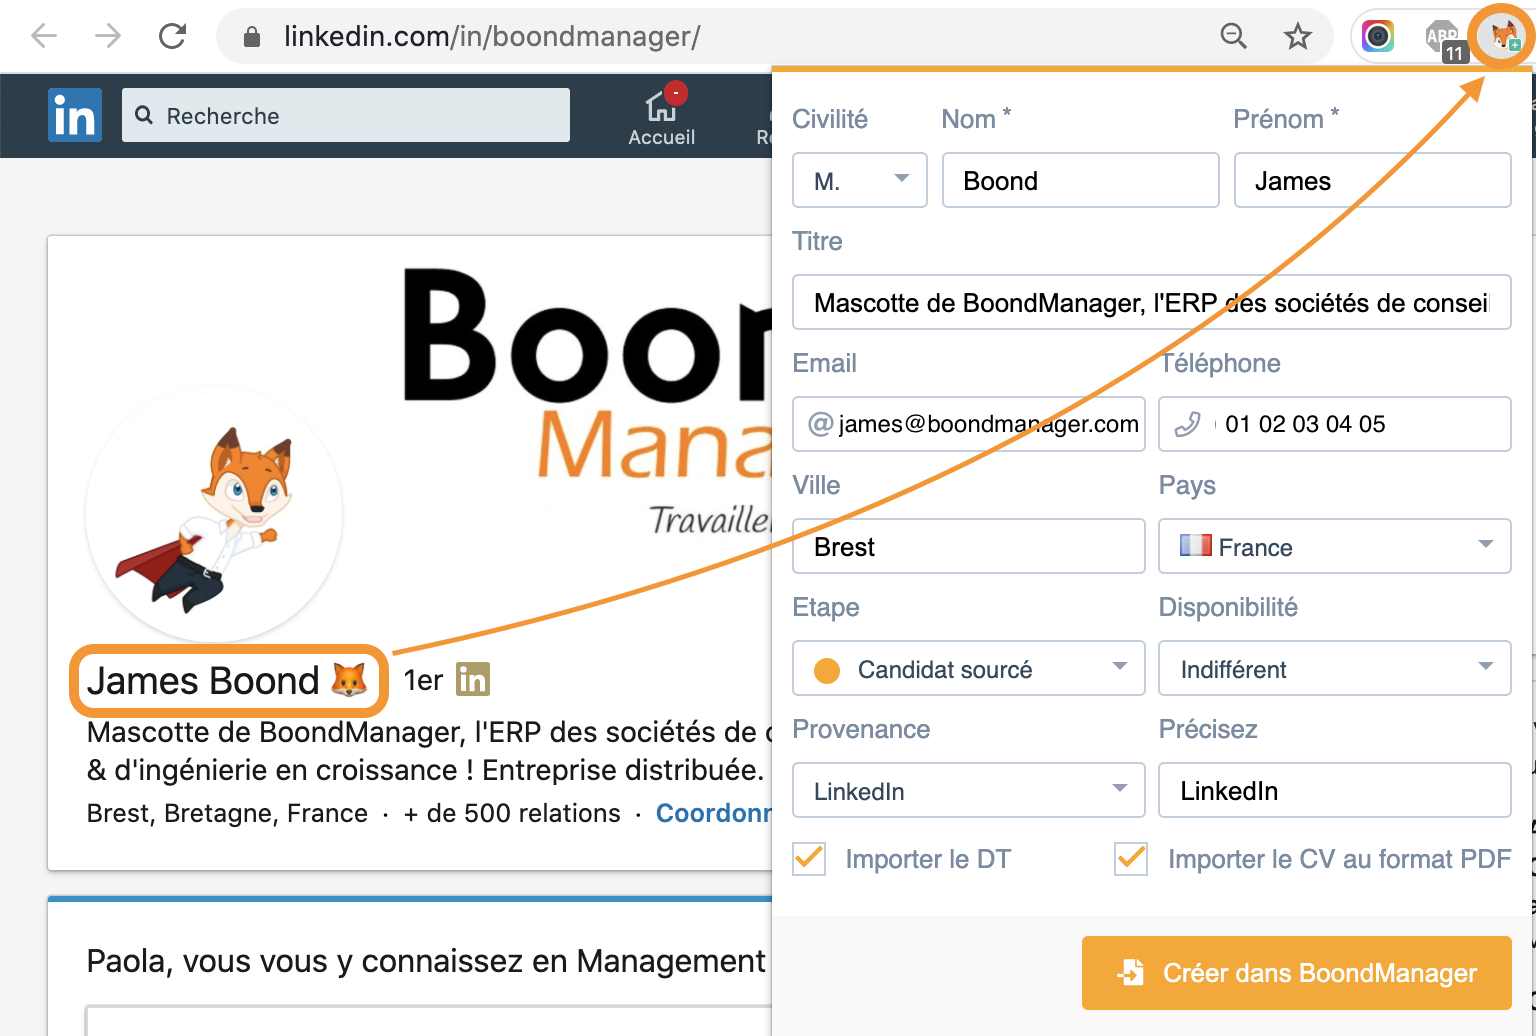Click the fox emoji after James Boond

pos(349,680)
